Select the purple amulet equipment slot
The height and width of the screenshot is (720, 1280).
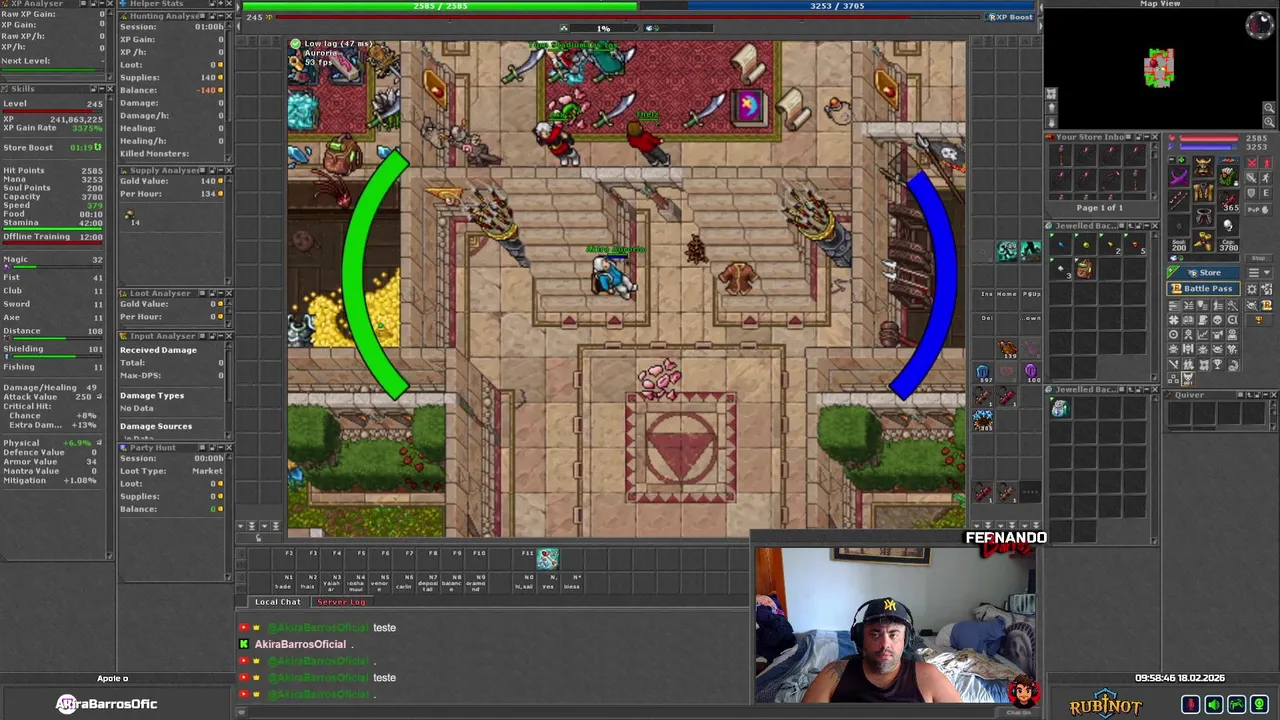coord(1179,177)
